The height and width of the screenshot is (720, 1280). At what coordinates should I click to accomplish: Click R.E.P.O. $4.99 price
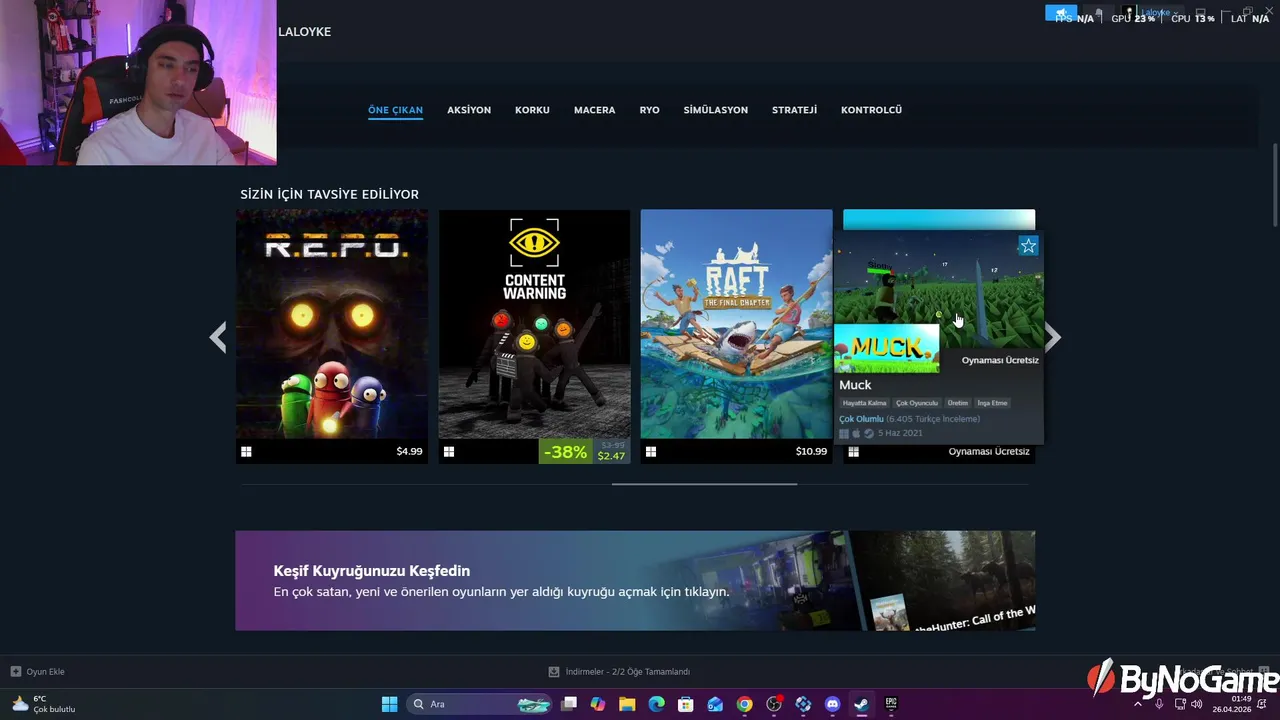click(409, 452)
